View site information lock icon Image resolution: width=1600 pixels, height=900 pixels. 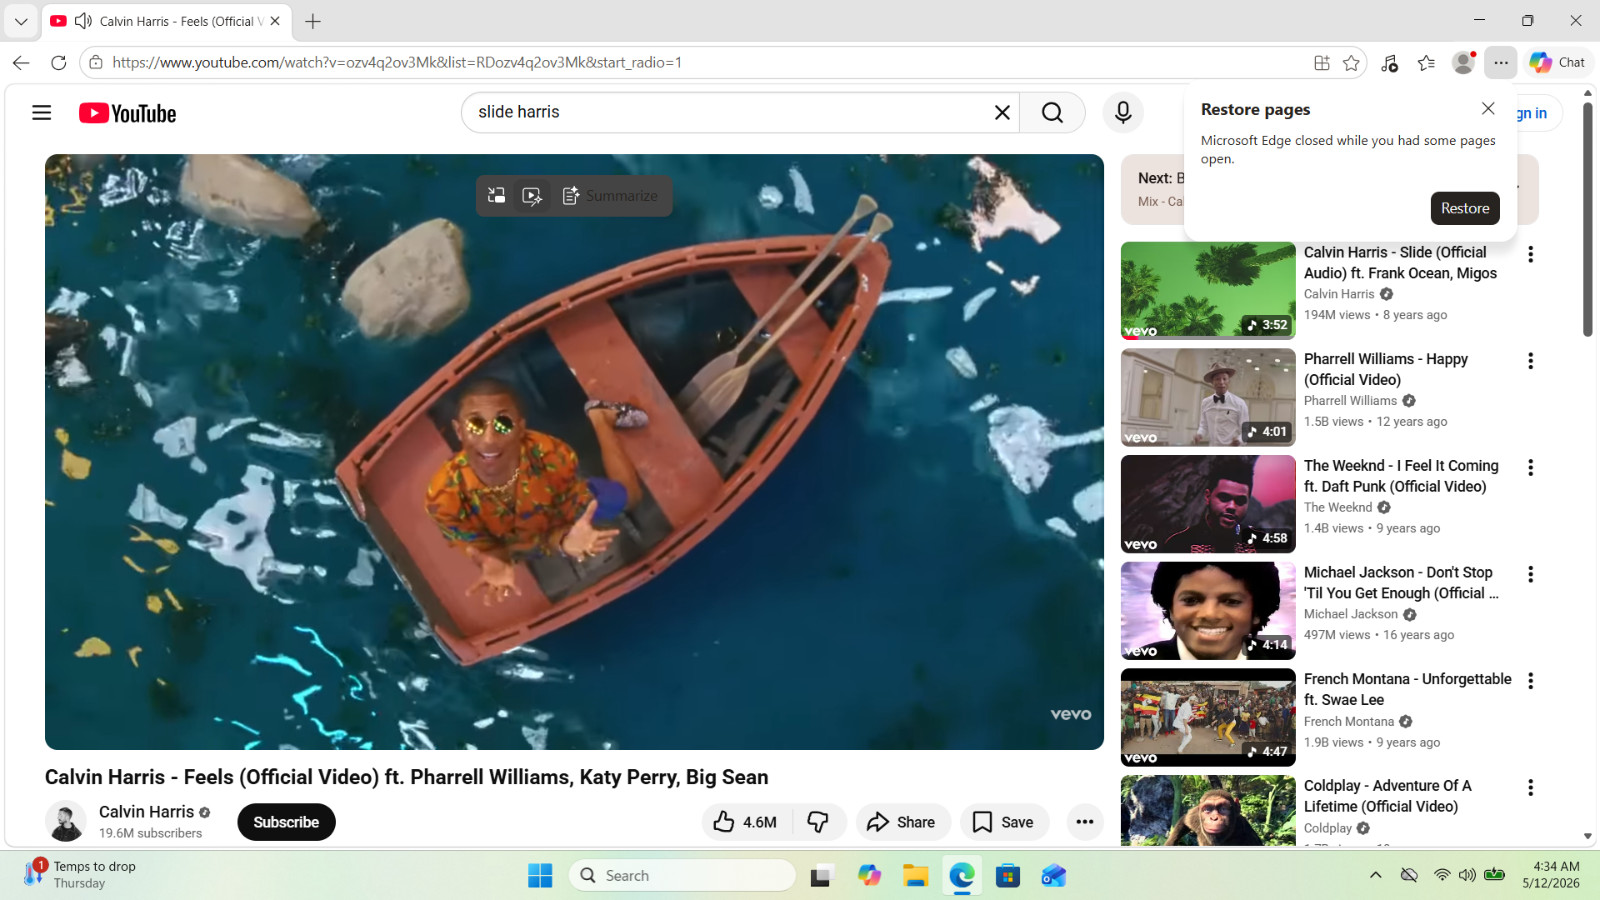(x=96, y=62)
